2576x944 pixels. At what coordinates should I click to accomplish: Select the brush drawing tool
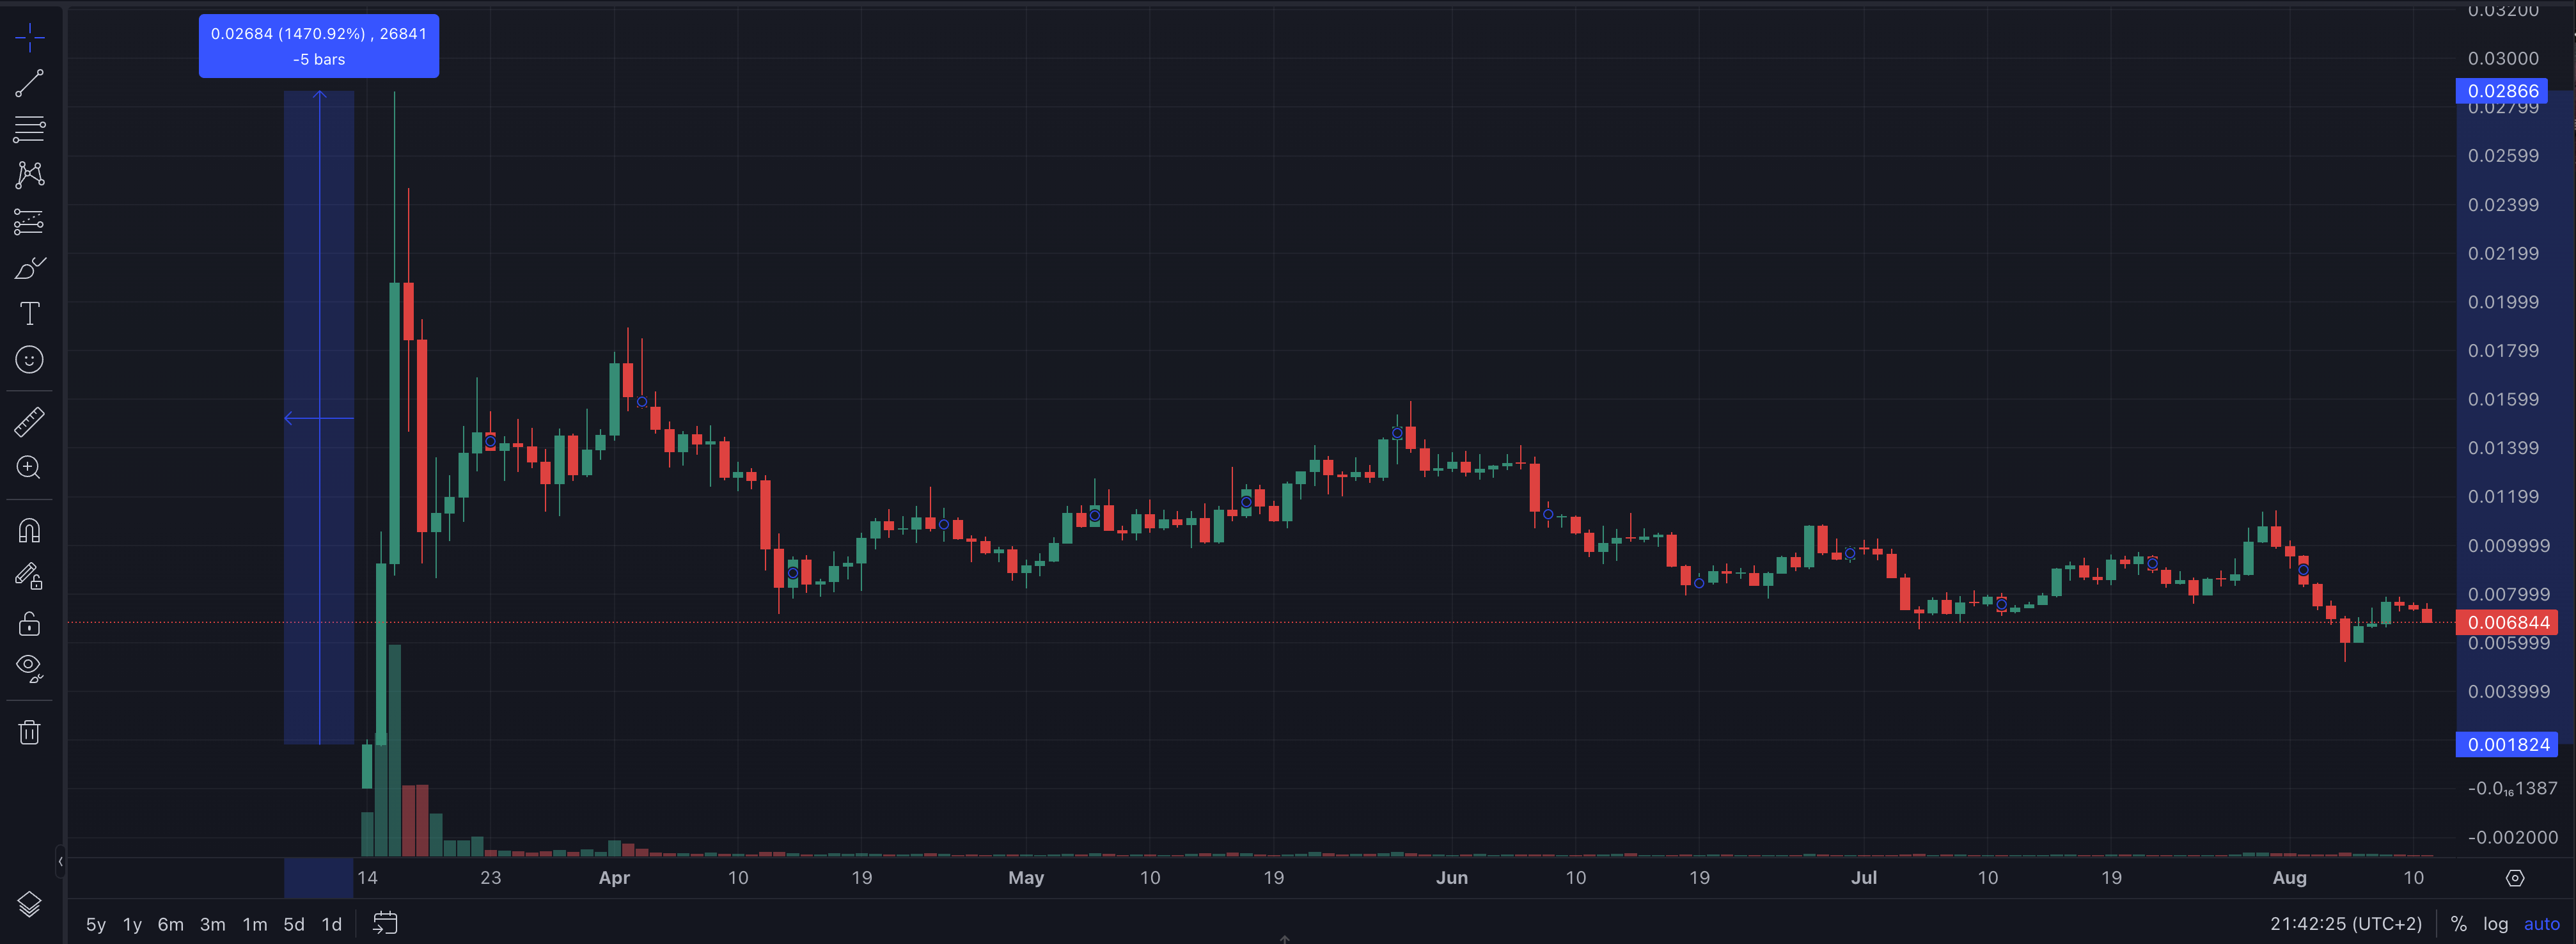30,268
